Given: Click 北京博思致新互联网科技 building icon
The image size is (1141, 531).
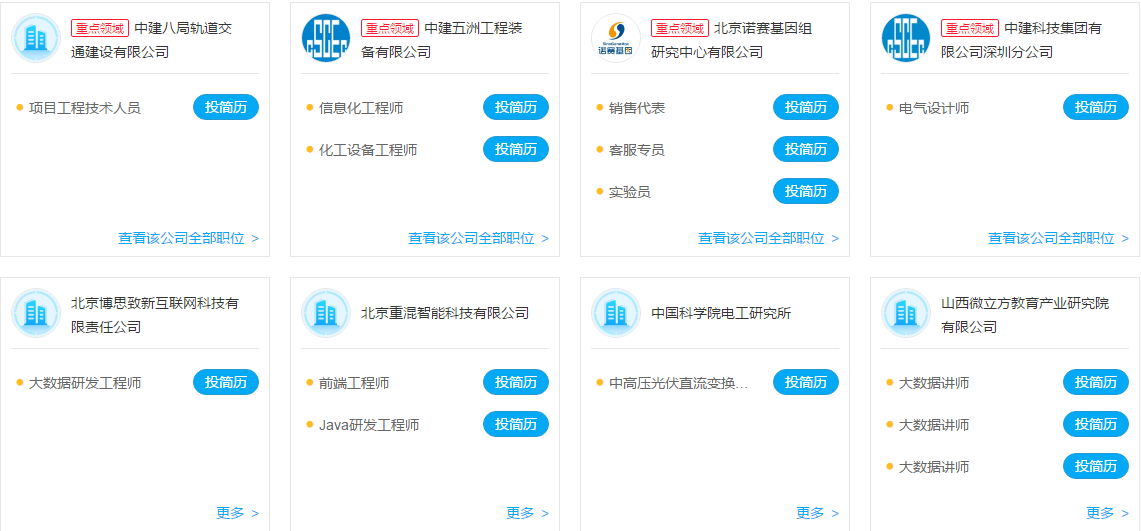Looking at the screenshot, I should tap(36, 313).
